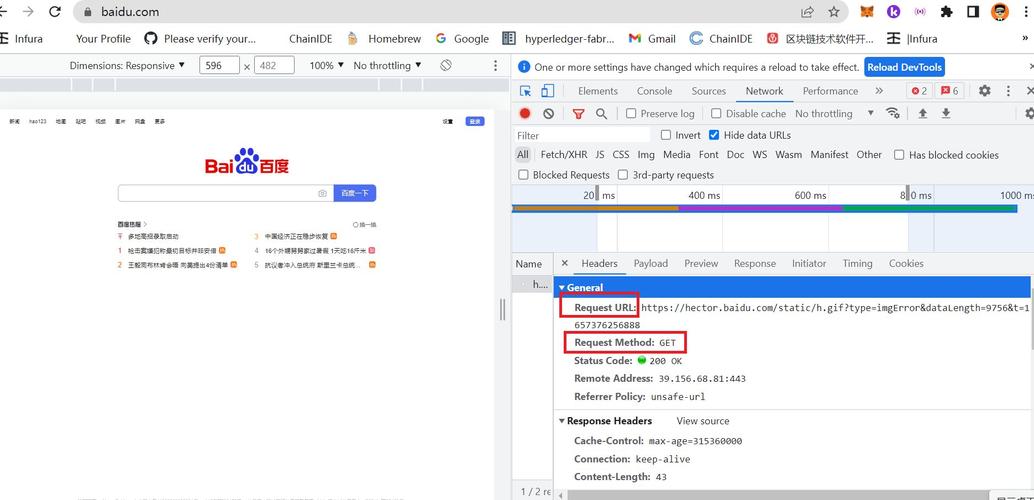
Task: Click the Baidu search submit button
Action: point(355,193)
